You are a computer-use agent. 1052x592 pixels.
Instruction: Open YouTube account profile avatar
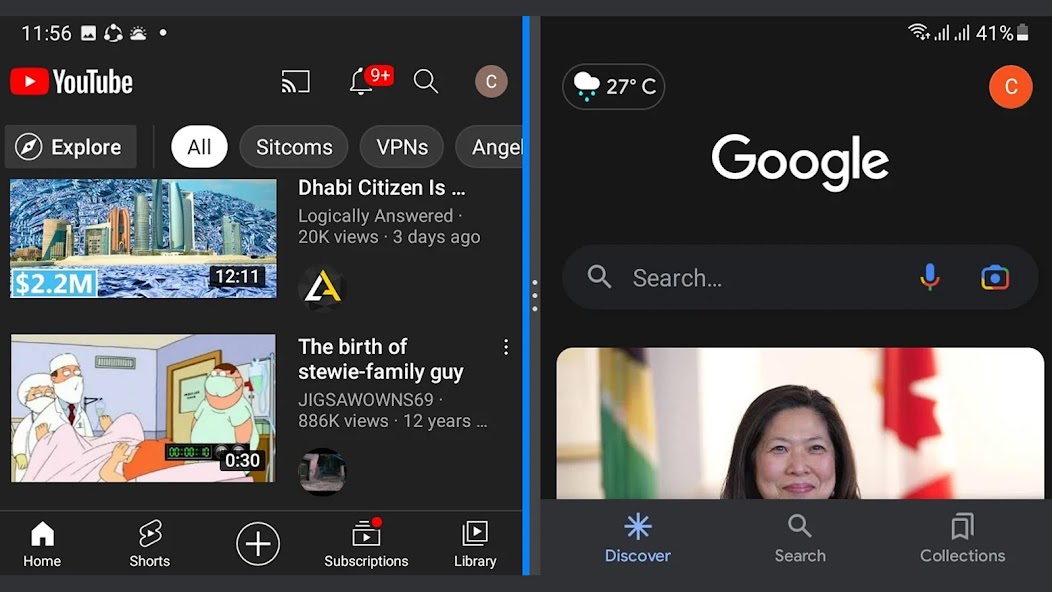click(491, 82)
